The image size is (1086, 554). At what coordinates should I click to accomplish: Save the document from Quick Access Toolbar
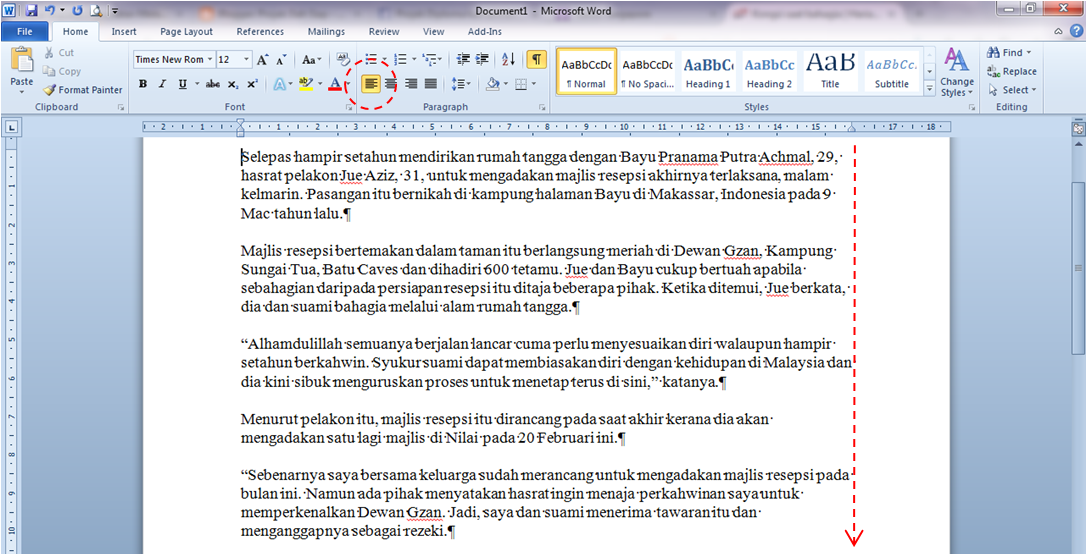32,11
